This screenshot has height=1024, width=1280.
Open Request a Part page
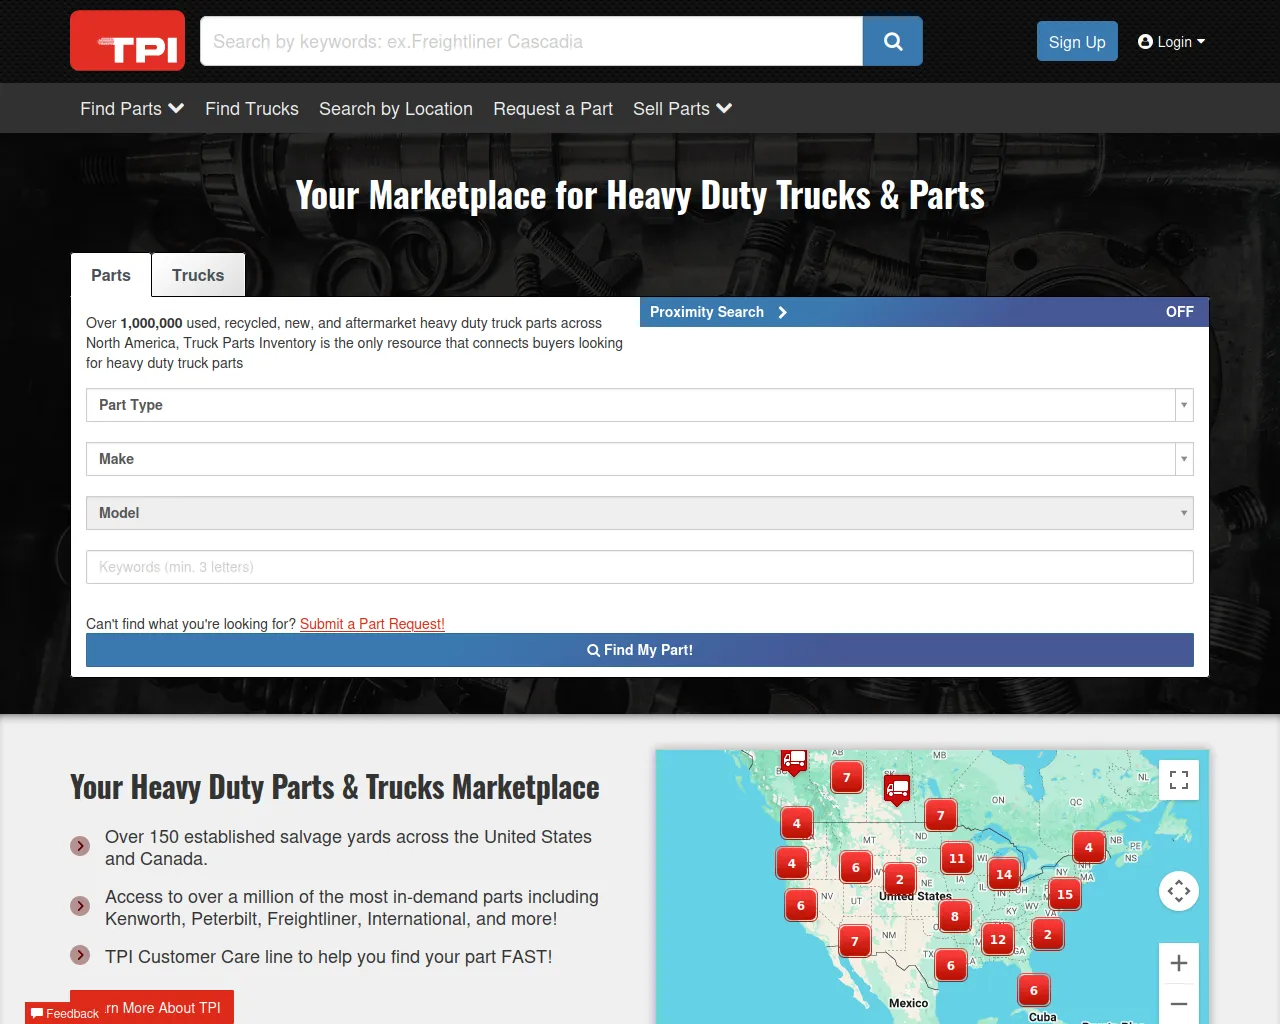click(x=553, y=108)
